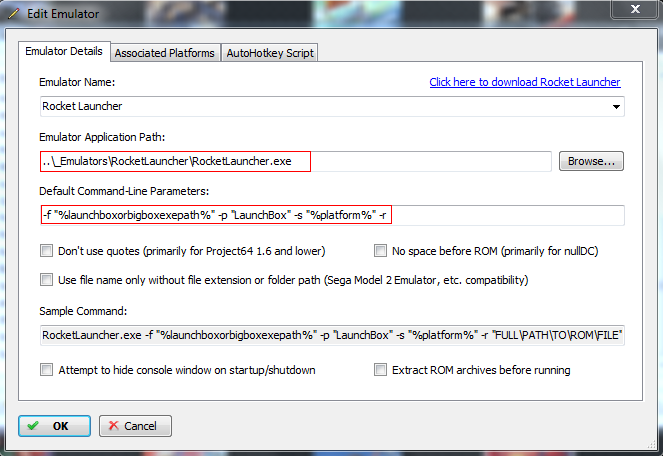Click the Sample Command text field
Viewport: 663px width, 456px height.
tap(332, 335)
